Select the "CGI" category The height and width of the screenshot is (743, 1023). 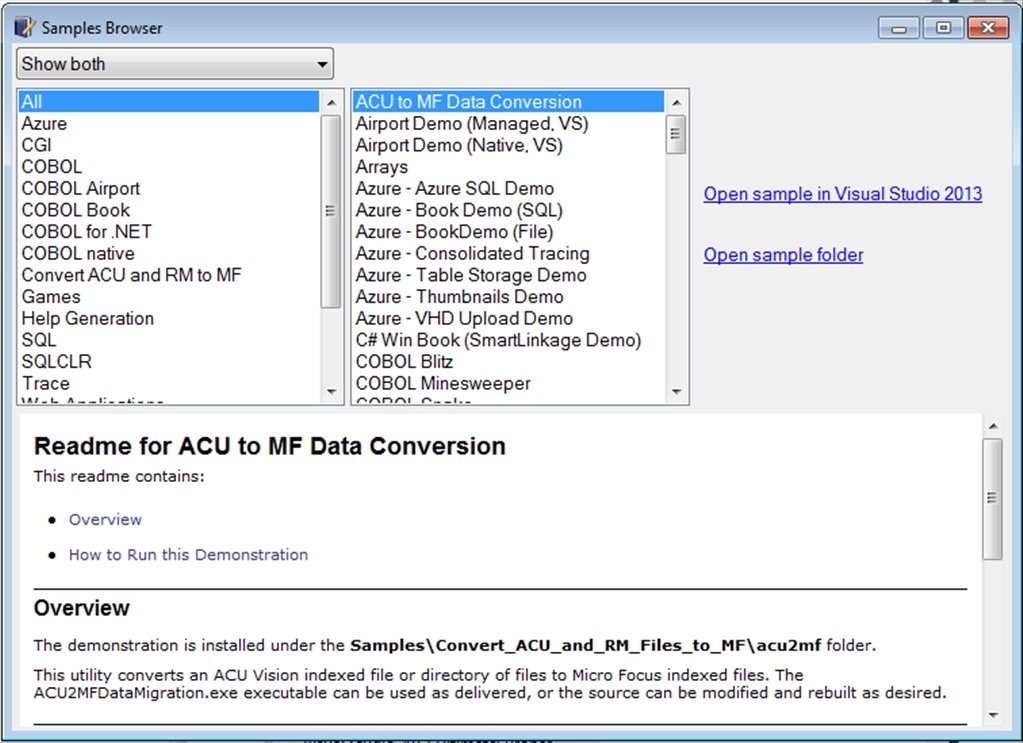[x=169, y=145]
